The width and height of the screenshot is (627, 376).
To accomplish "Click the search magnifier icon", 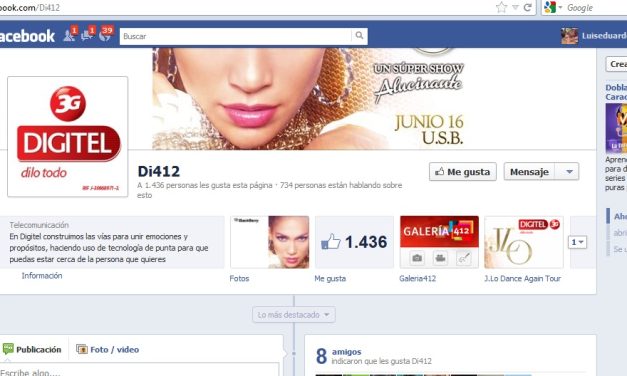I will [x=359, y=35].
